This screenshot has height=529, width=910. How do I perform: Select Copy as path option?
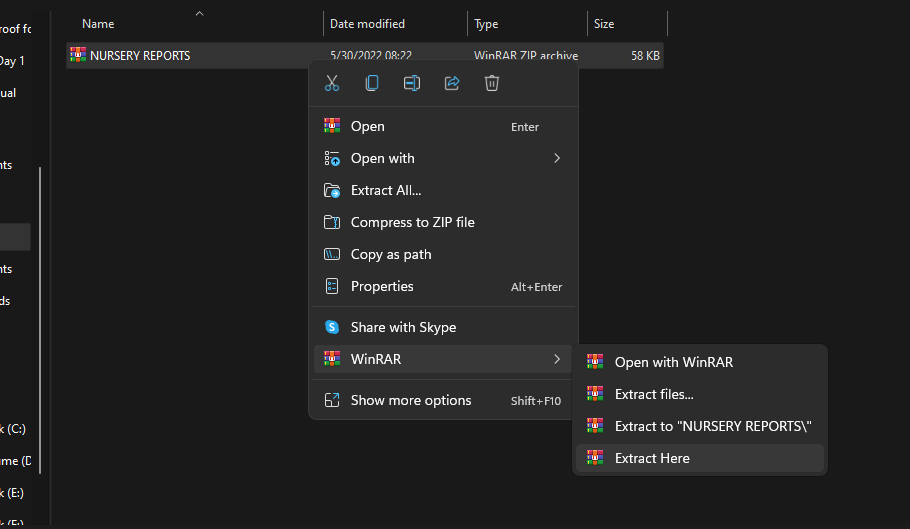click(391, 254)
